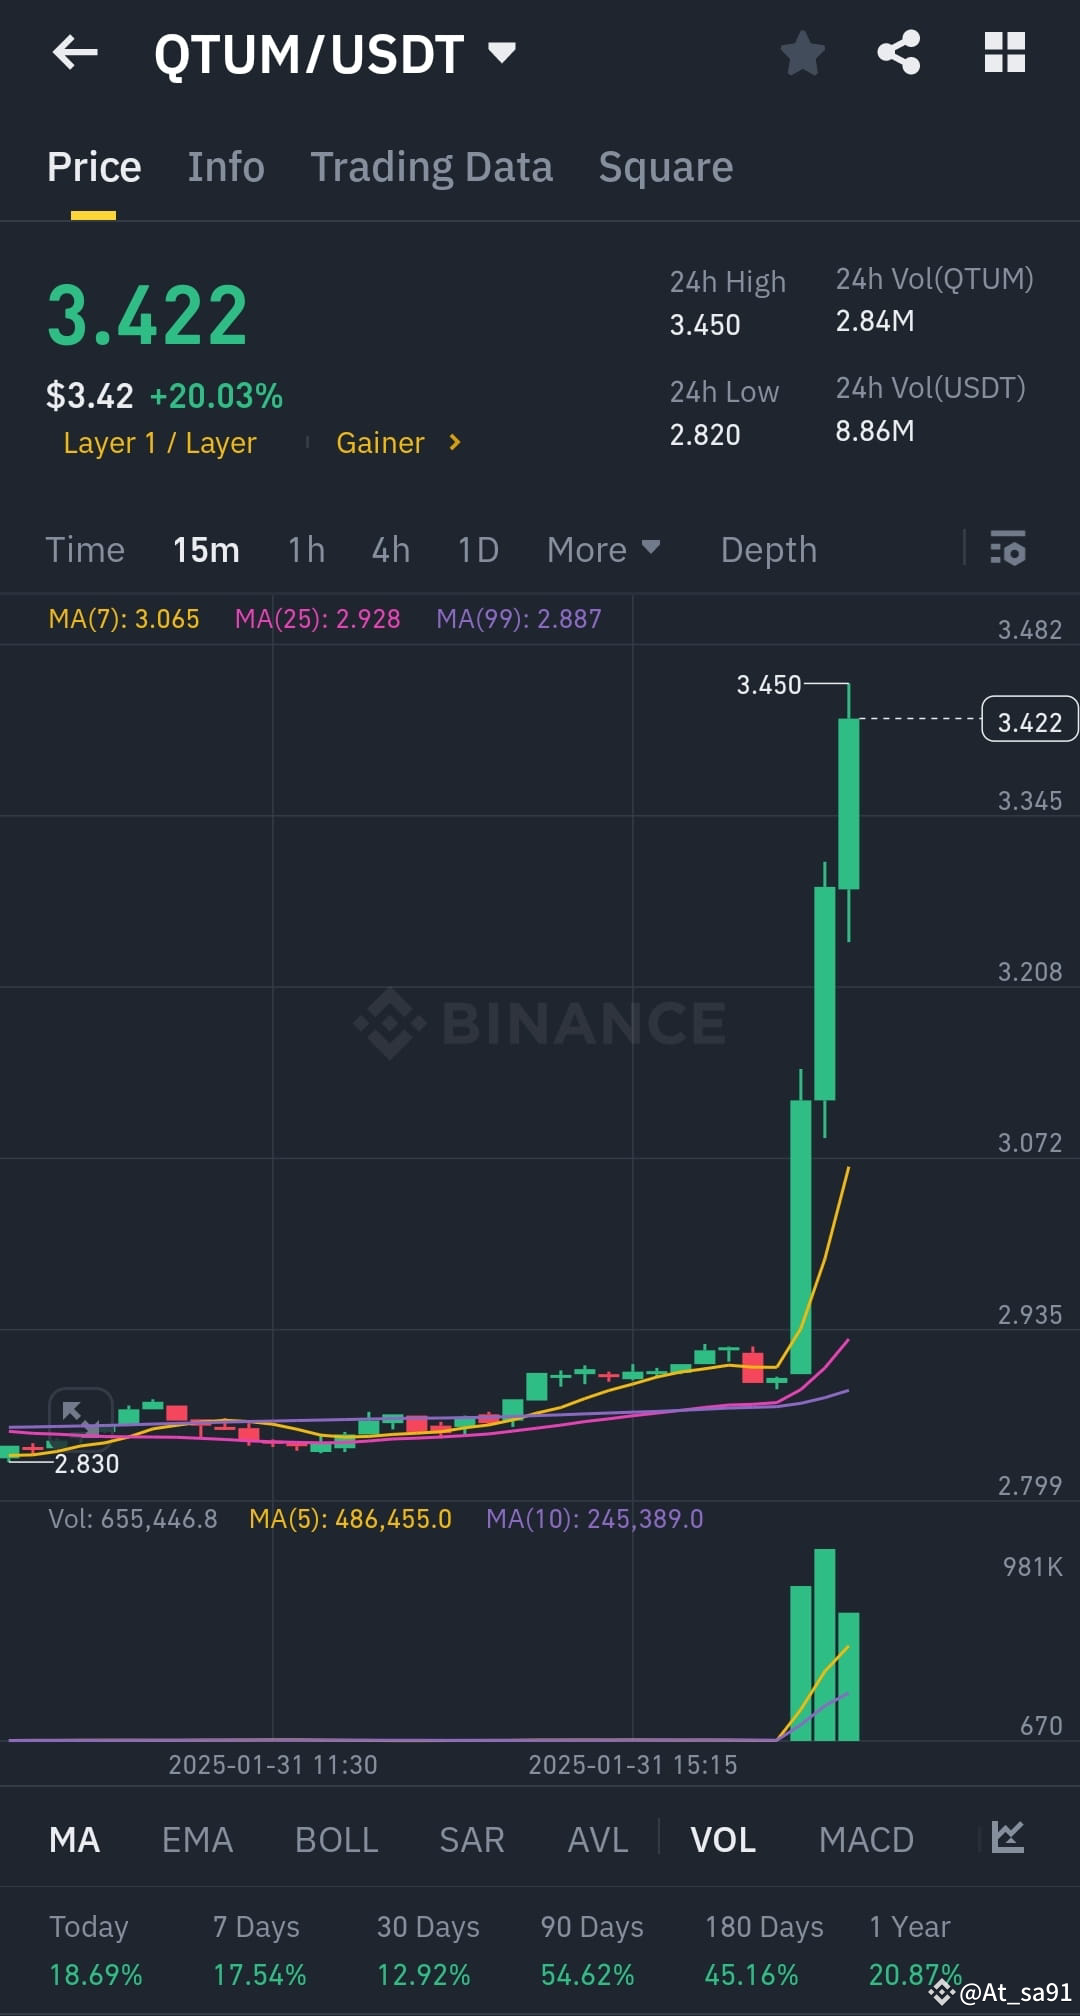1080x2016 pixels.
Task: Show the Depth view
Action: coord(767,549)
